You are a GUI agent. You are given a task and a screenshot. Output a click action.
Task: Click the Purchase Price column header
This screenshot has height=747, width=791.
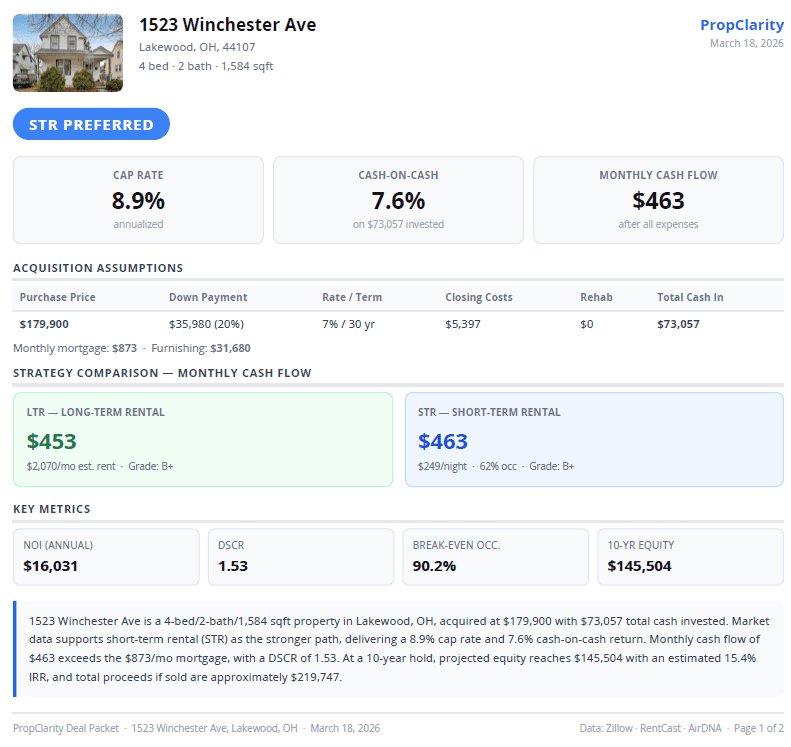coord(58,297)
